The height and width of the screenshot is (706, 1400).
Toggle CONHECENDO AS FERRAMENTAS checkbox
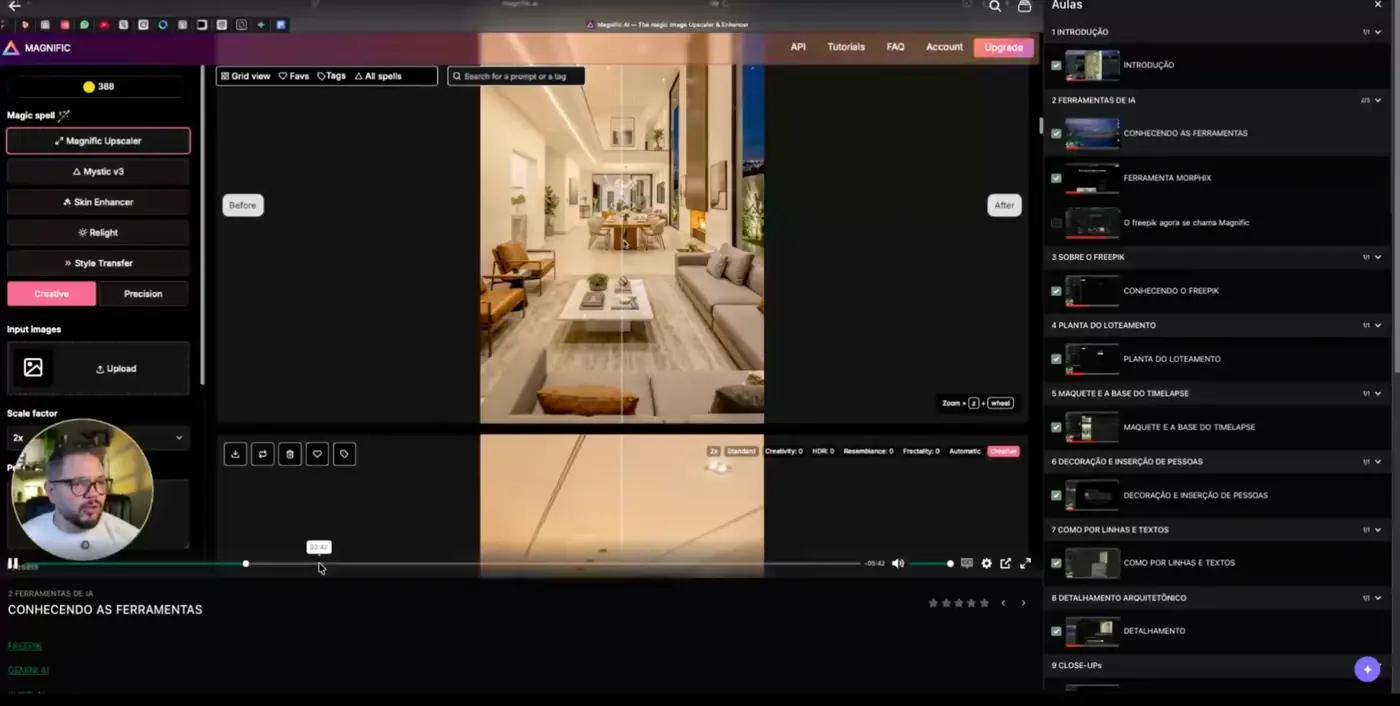click(x=1056, y=133)
